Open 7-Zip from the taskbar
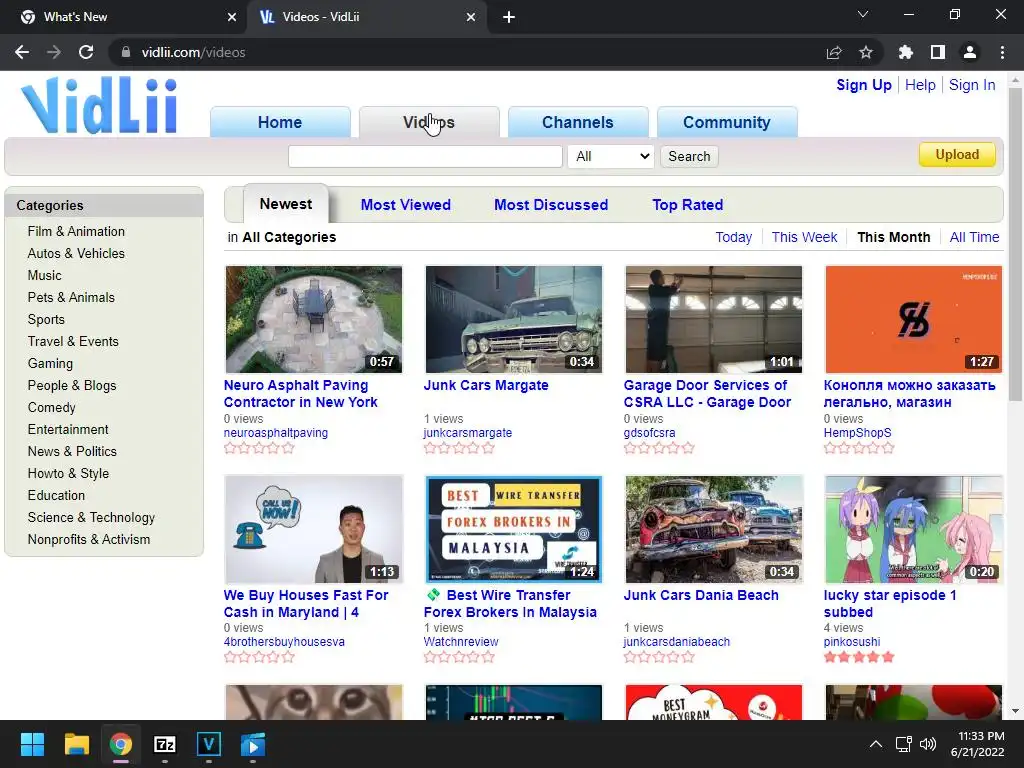Viewport: 1024px width, 768px height. 165,744
